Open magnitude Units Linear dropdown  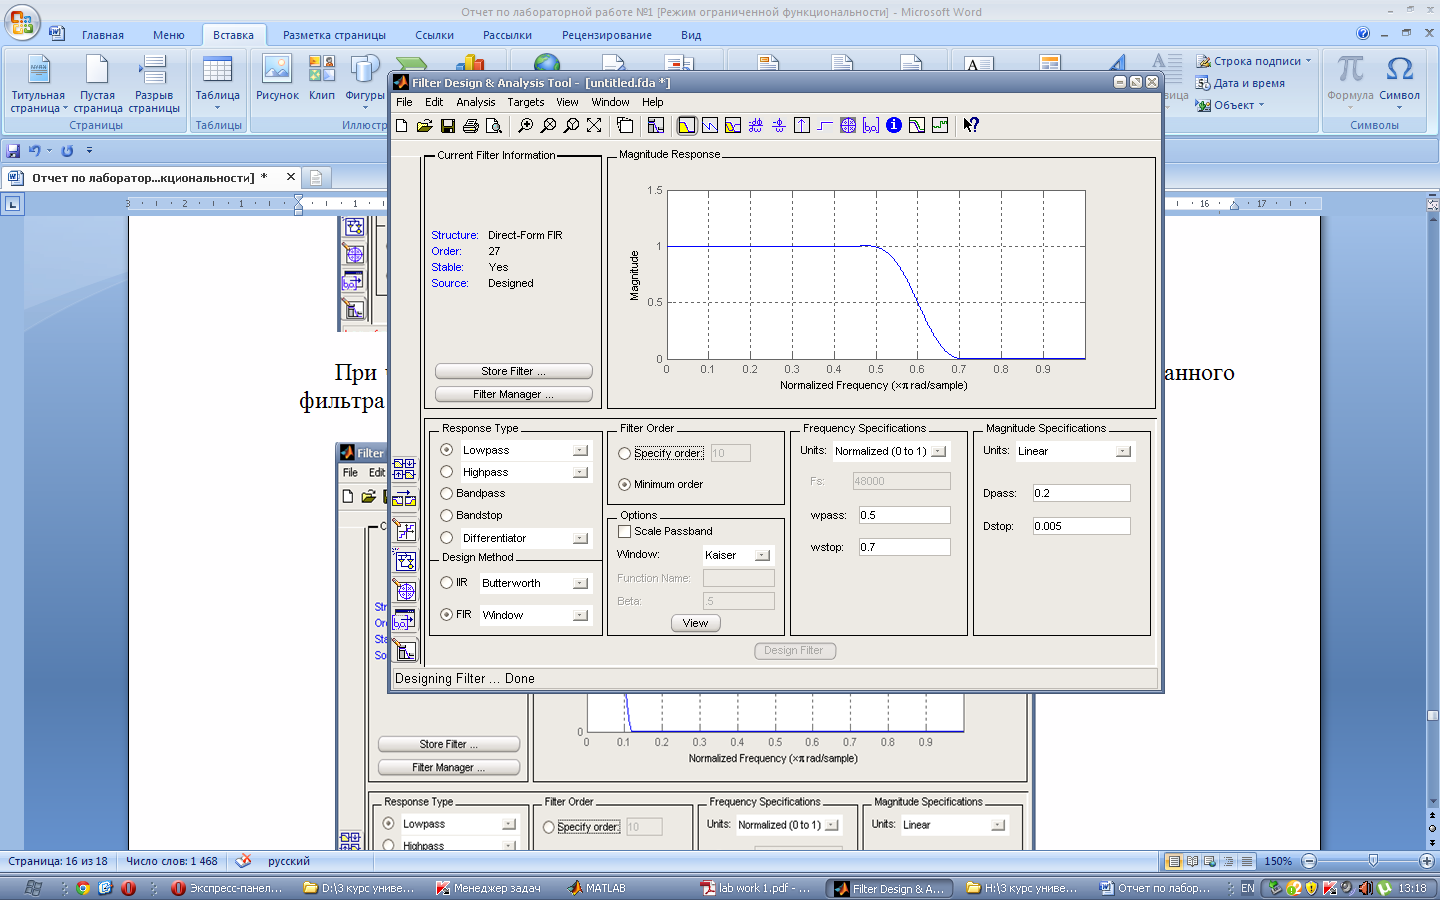pyautogui.click(x=1123, y=451)
